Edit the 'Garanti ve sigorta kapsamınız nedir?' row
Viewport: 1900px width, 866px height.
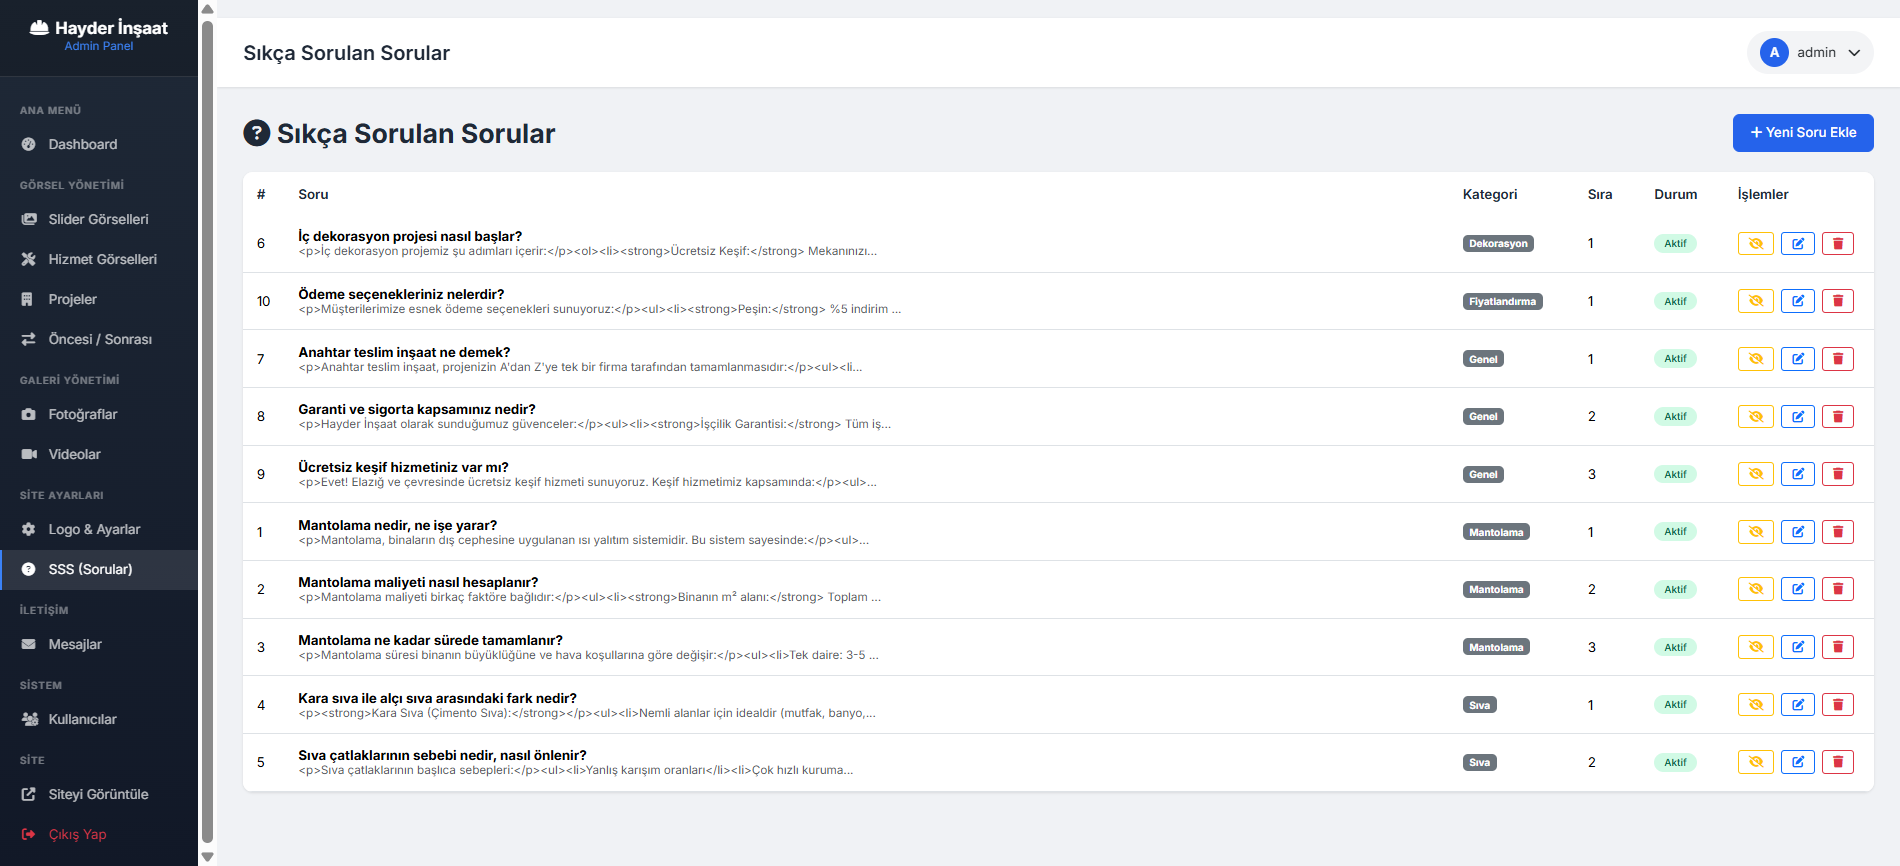[1797, 417]
